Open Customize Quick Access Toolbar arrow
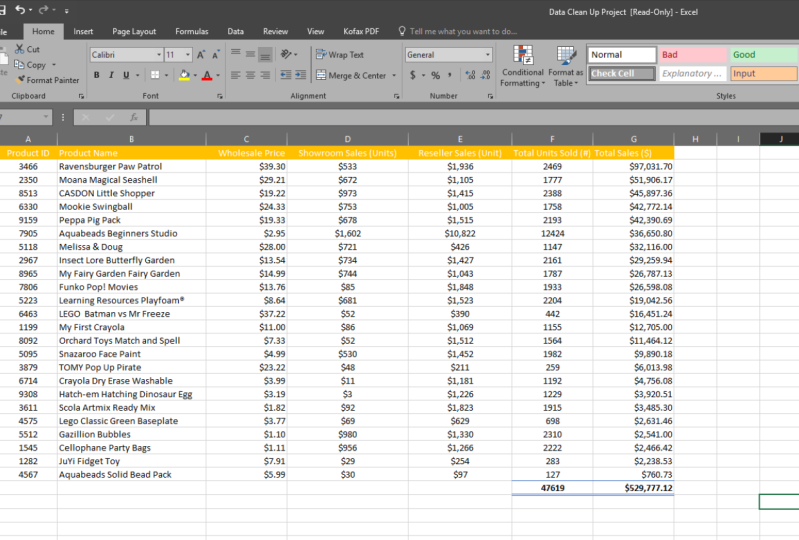Screen dimensions: 799x540 (x=67, y=10)
